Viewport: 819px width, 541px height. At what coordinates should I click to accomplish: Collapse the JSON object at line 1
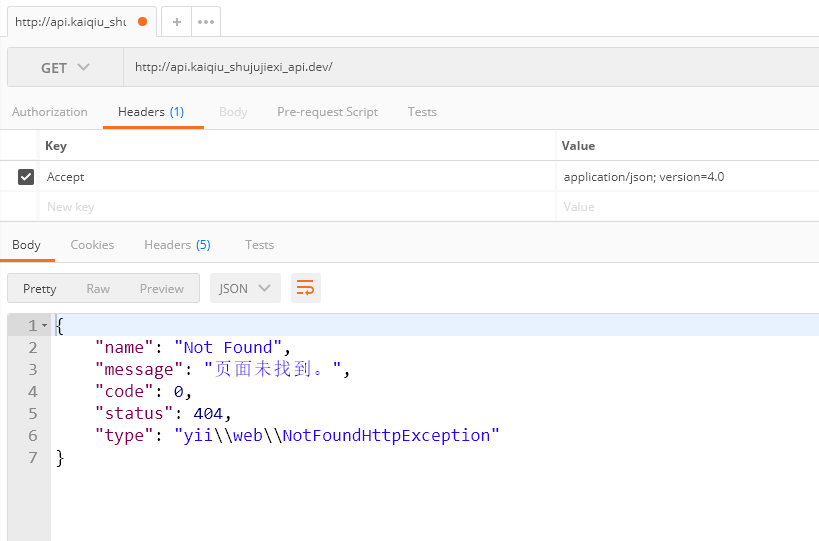click(x=44, y=326)
